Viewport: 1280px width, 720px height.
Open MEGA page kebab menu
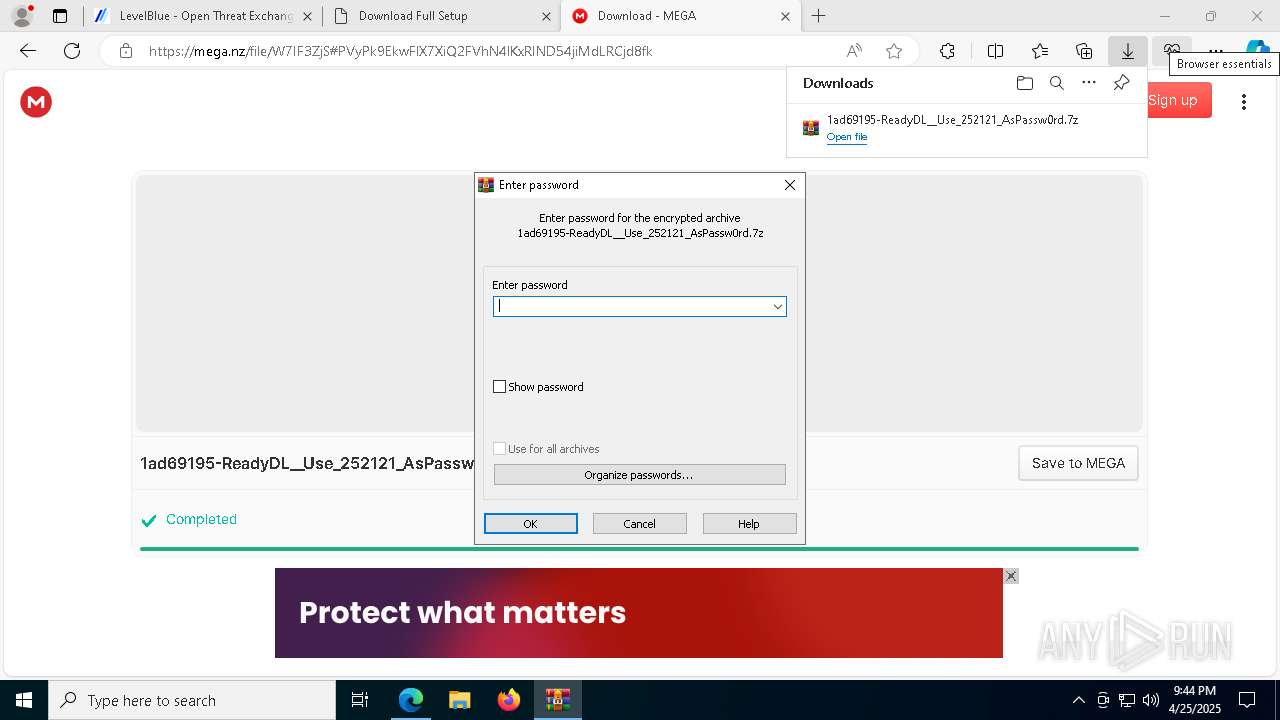point(1244,101)
